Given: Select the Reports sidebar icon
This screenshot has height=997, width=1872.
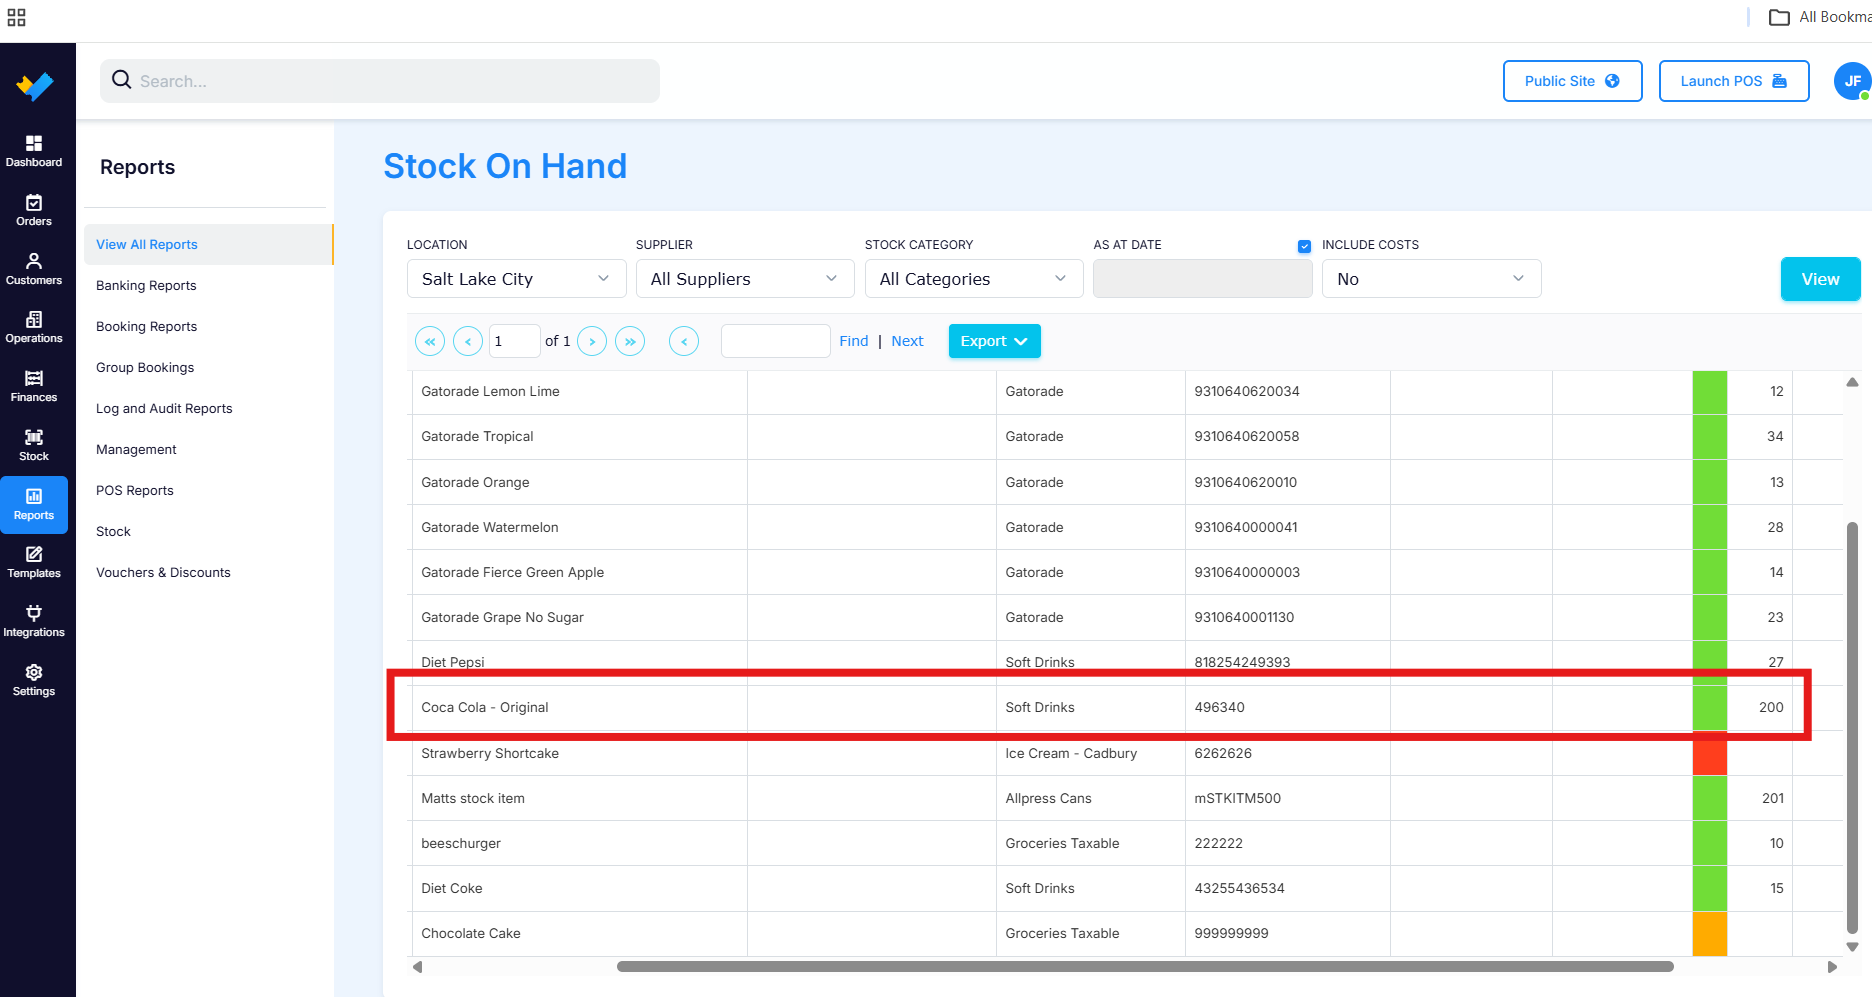Looking at the screenshot, I should click(x=34, y=504).
